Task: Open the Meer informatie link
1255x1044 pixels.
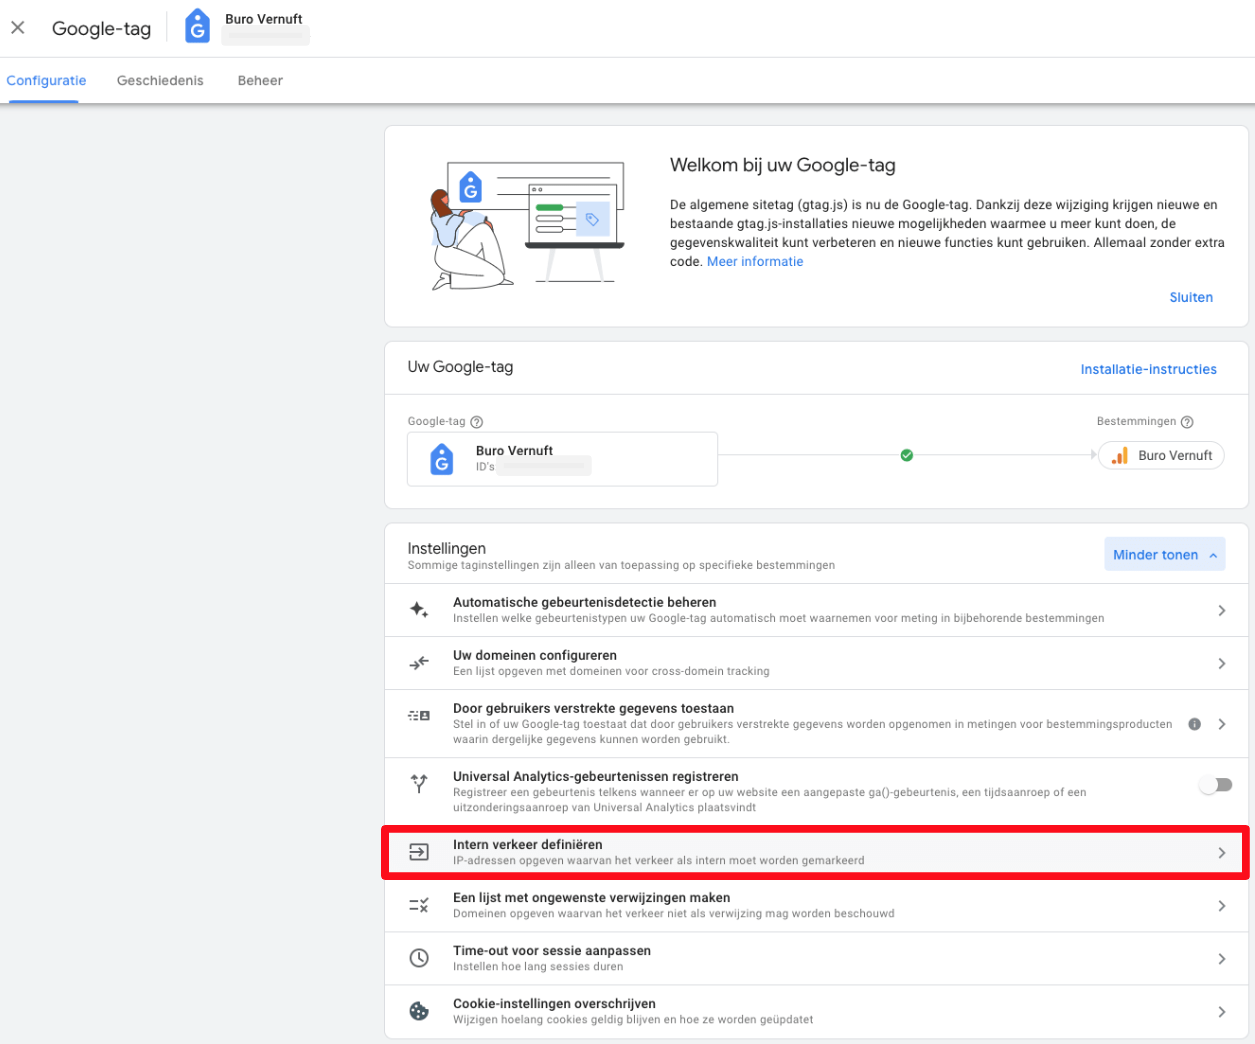Action: (755, 262)
